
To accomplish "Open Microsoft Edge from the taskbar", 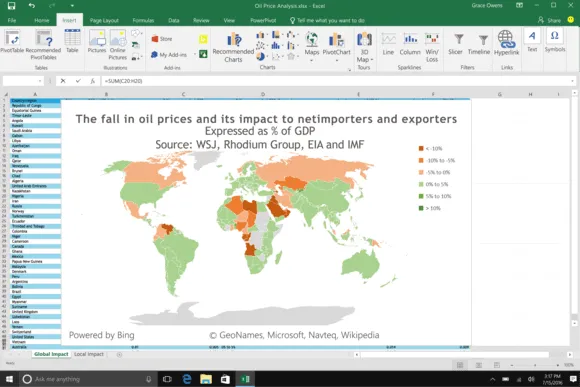I will (187, 379).
